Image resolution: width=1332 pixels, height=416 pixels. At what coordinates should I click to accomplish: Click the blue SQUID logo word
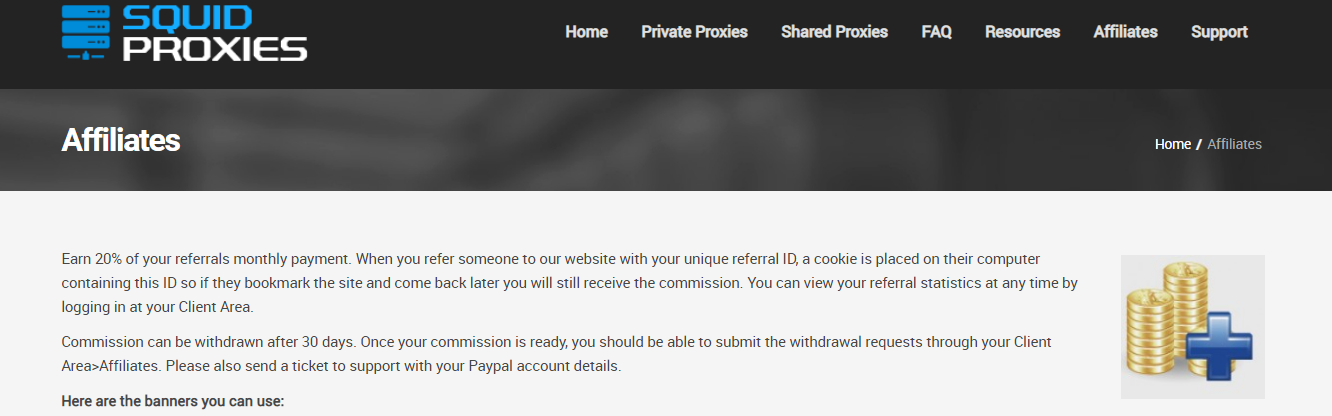[x=188, y=17]
